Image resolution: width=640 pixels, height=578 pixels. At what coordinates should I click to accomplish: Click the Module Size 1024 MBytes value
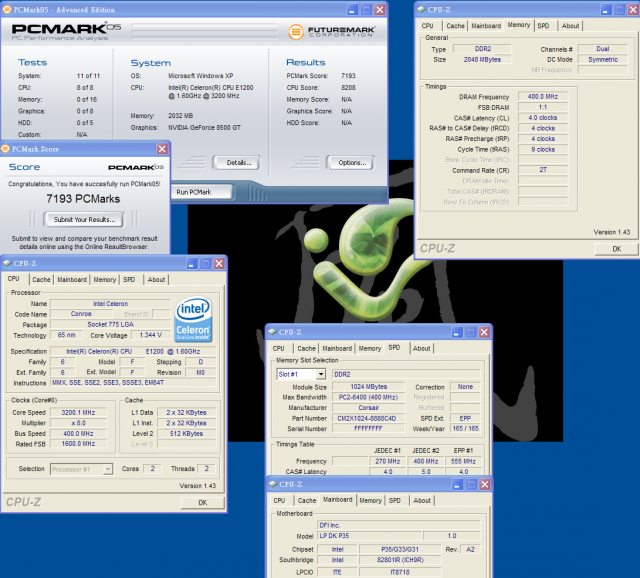[x=368, y=387]
